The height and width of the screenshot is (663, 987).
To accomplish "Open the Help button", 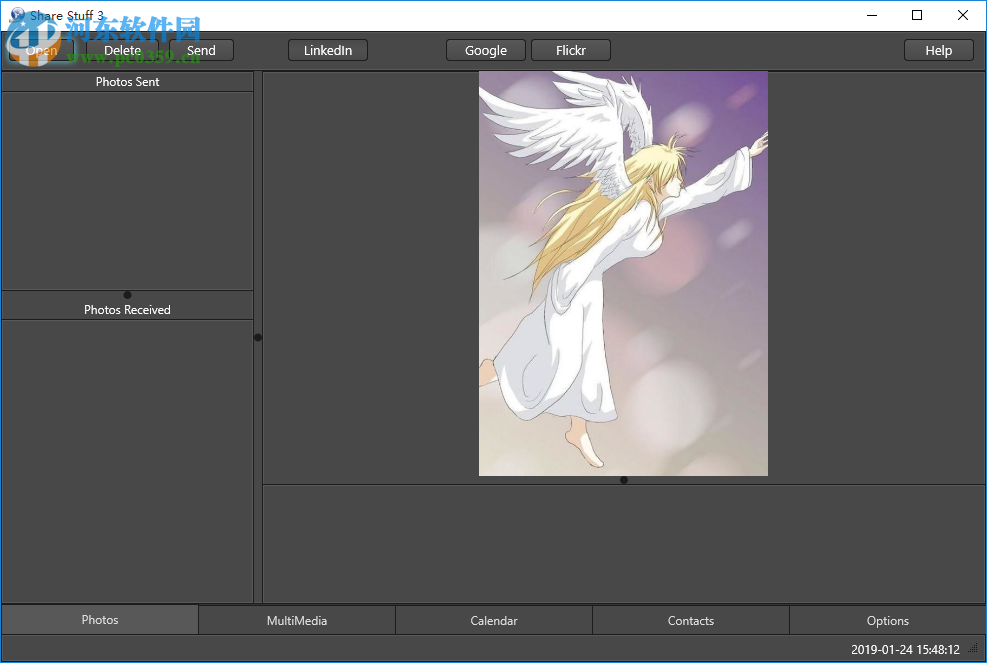I will click(938, 51).
